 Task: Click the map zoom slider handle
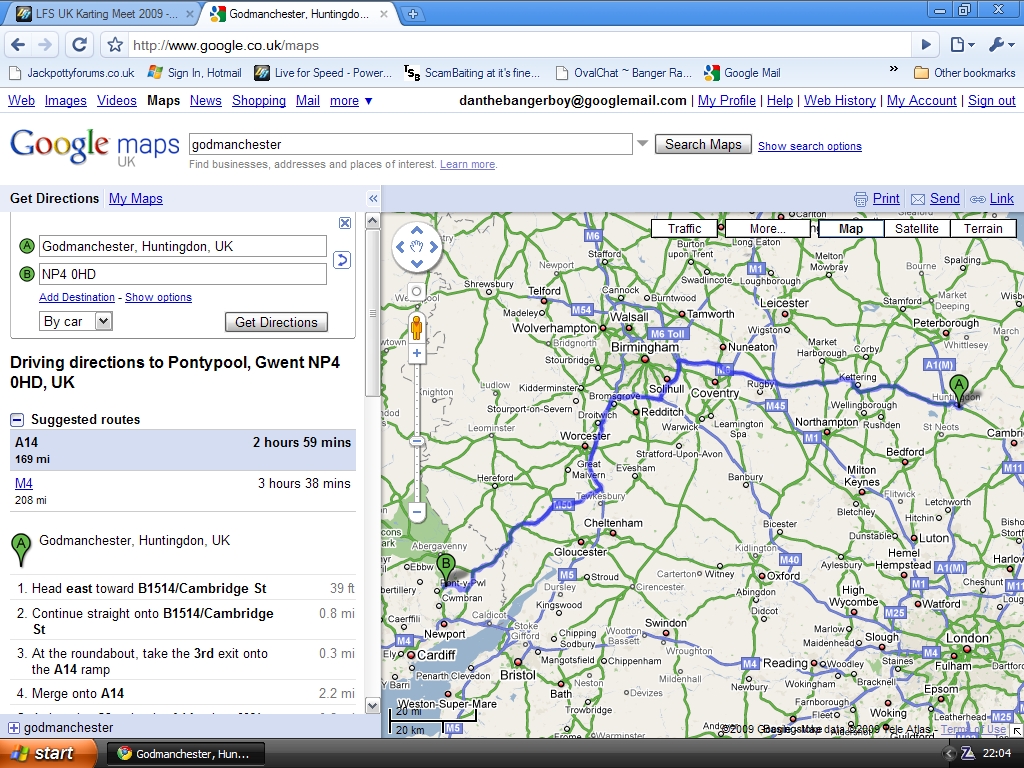(417, 441)
